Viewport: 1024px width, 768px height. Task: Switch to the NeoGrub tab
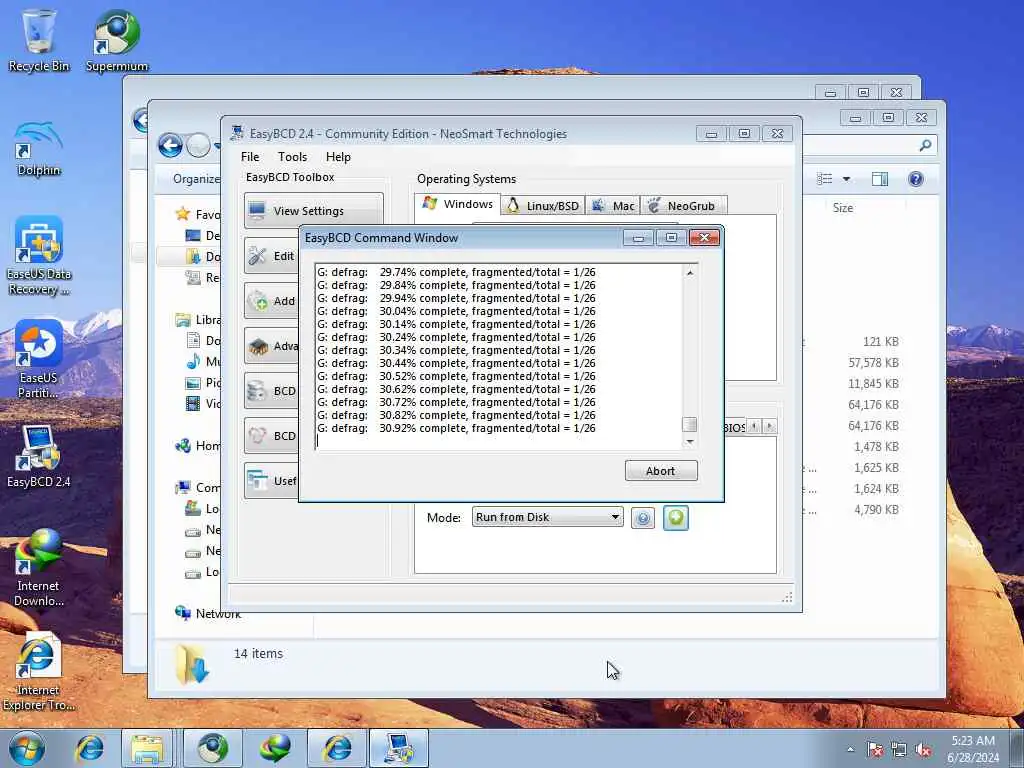(683, 206)
